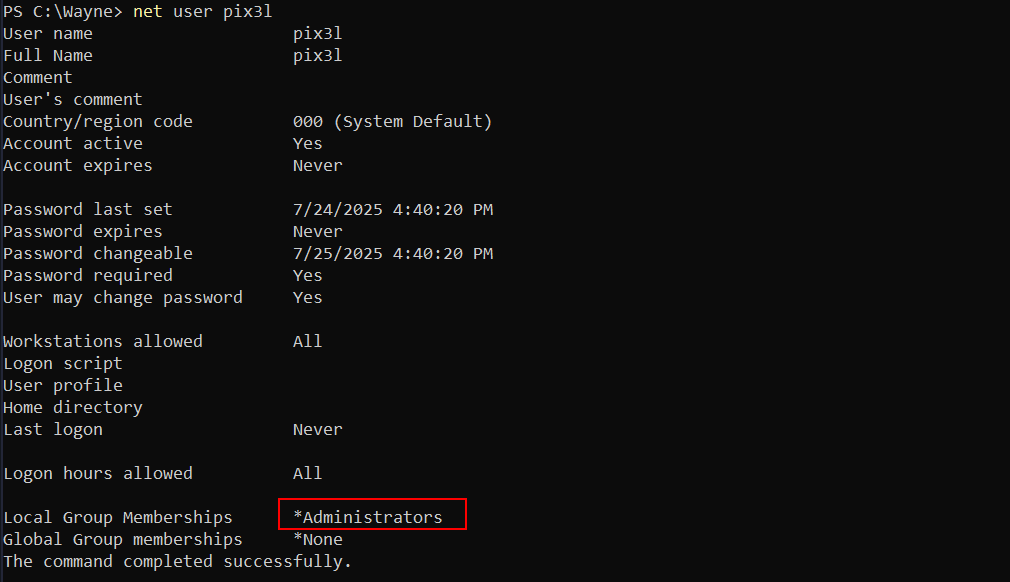Click the 'Logon script' label
Image resolution: width=1010 pixels, height=582 pixels.
click(62, 364)
